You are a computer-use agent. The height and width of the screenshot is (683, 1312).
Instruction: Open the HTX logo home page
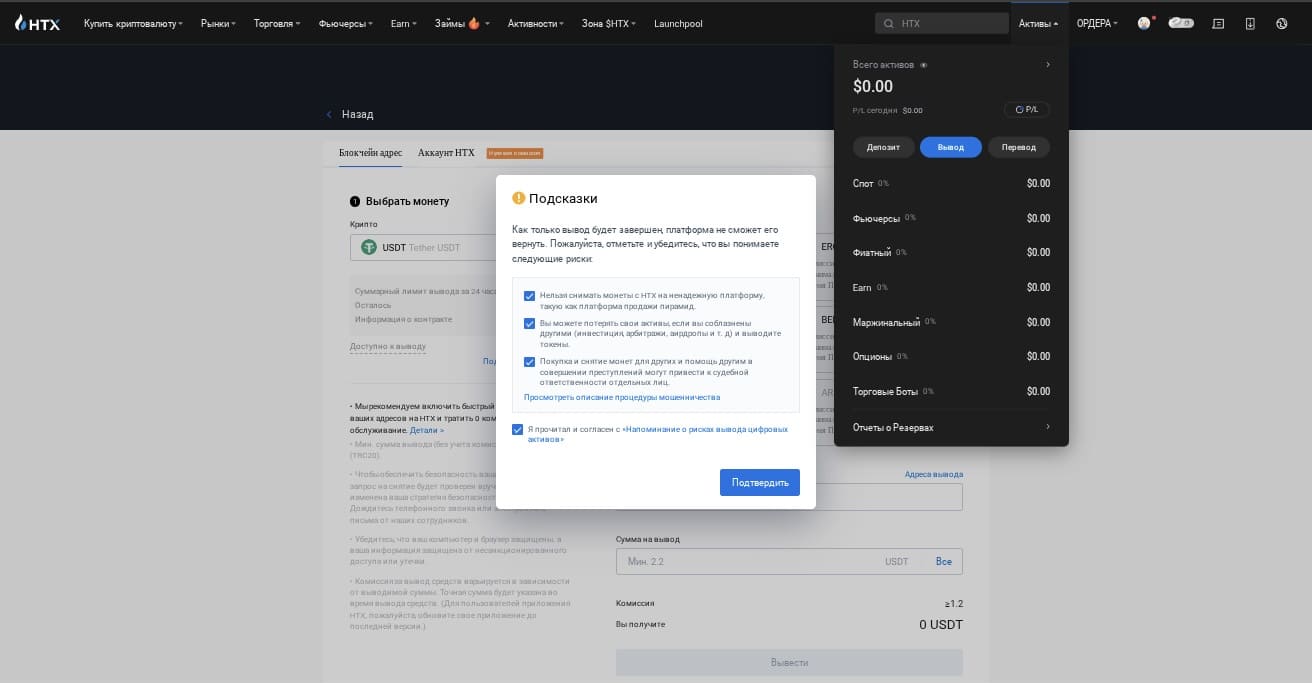37,23
